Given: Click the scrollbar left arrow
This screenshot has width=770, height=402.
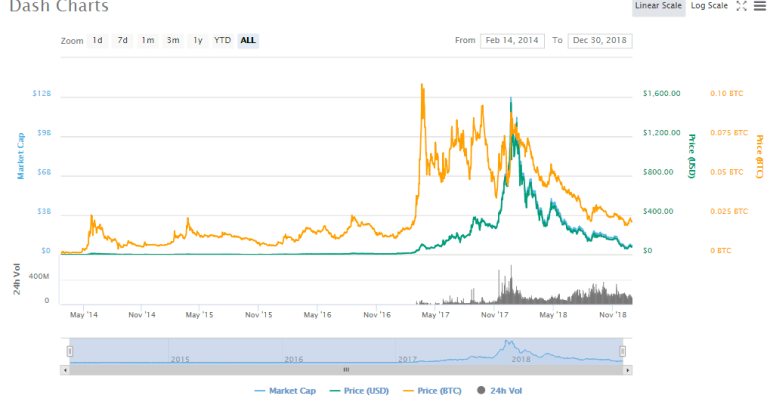Looking at the screenshot, I should 65,370.
